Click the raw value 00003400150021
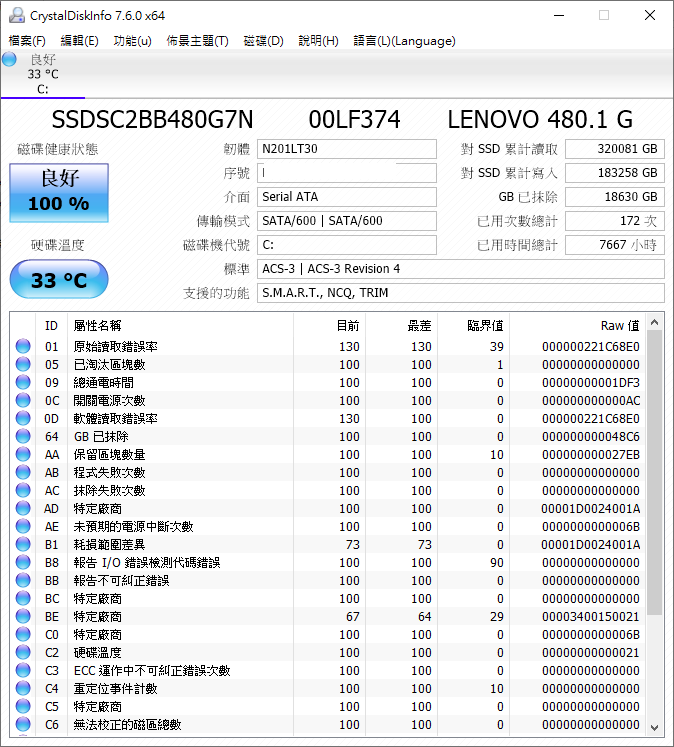This screenshot has width=674, height=747. point(591,616)
